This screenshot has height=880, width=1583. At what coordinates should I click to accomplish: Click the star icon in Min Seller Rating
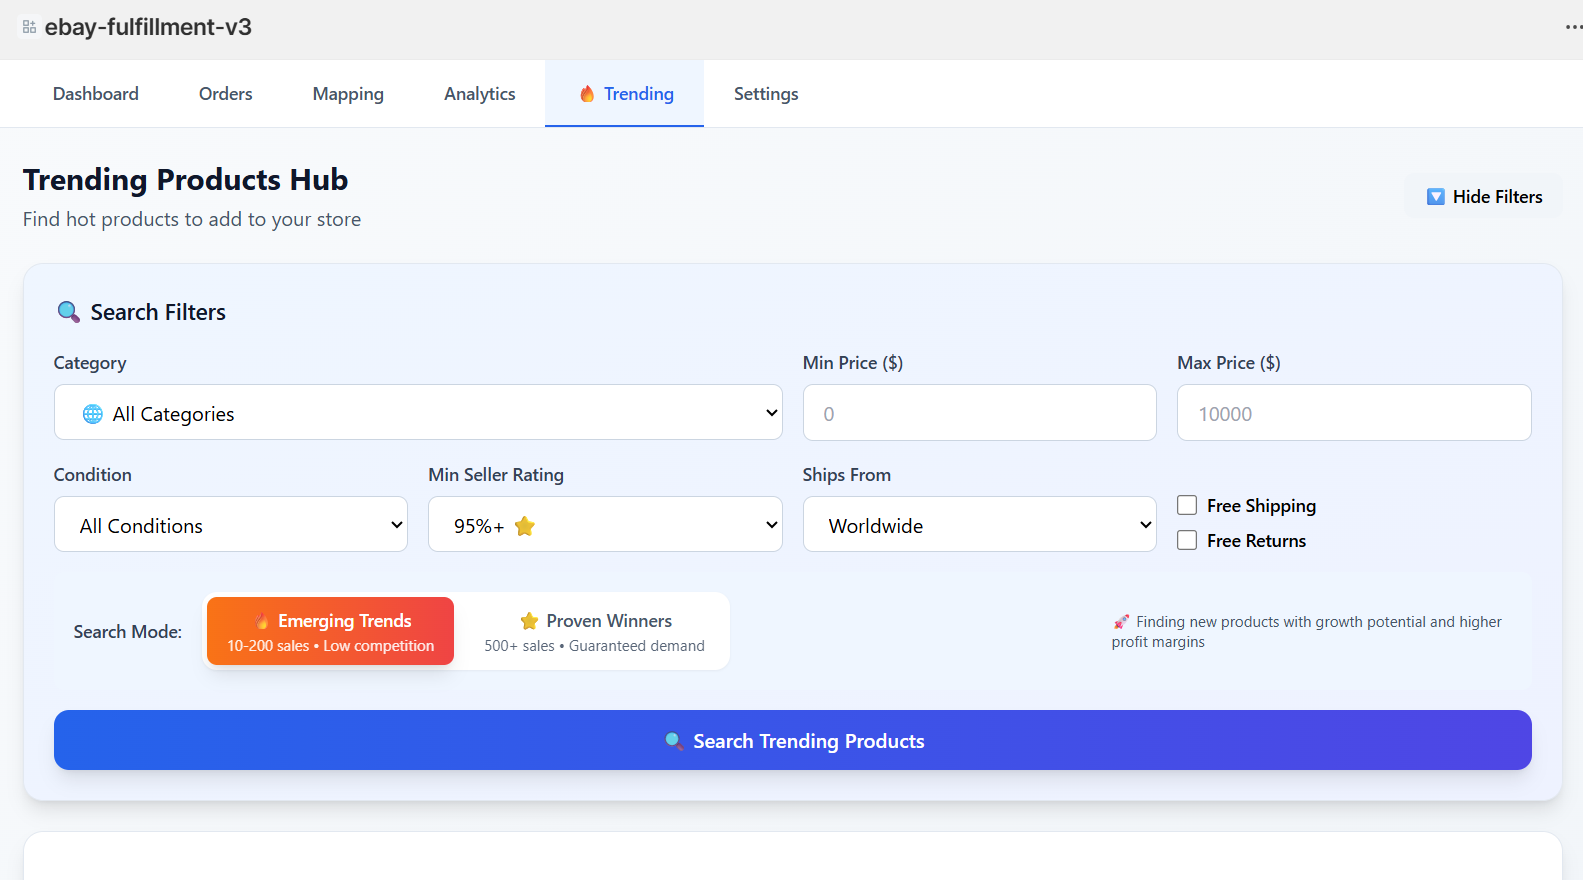(525, 526)
